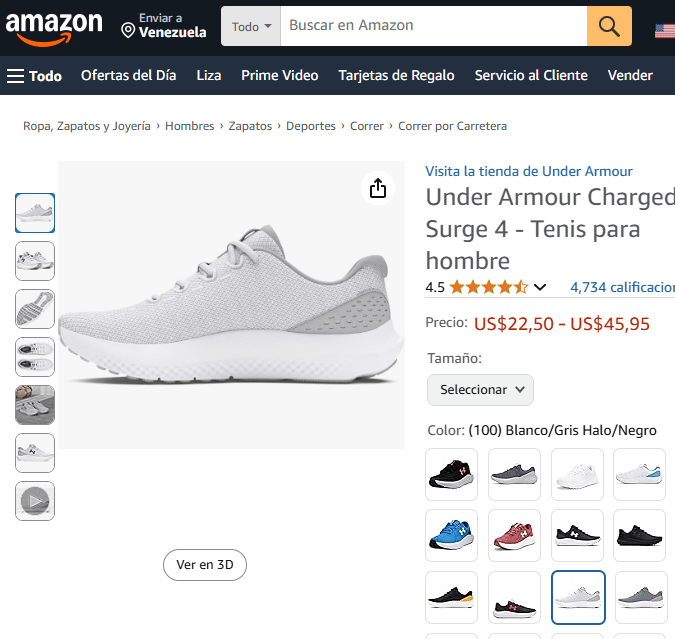The image size is (675, 639).
Task: Open Tarjetas de Regalo nav item
Action: pos(396,75)
